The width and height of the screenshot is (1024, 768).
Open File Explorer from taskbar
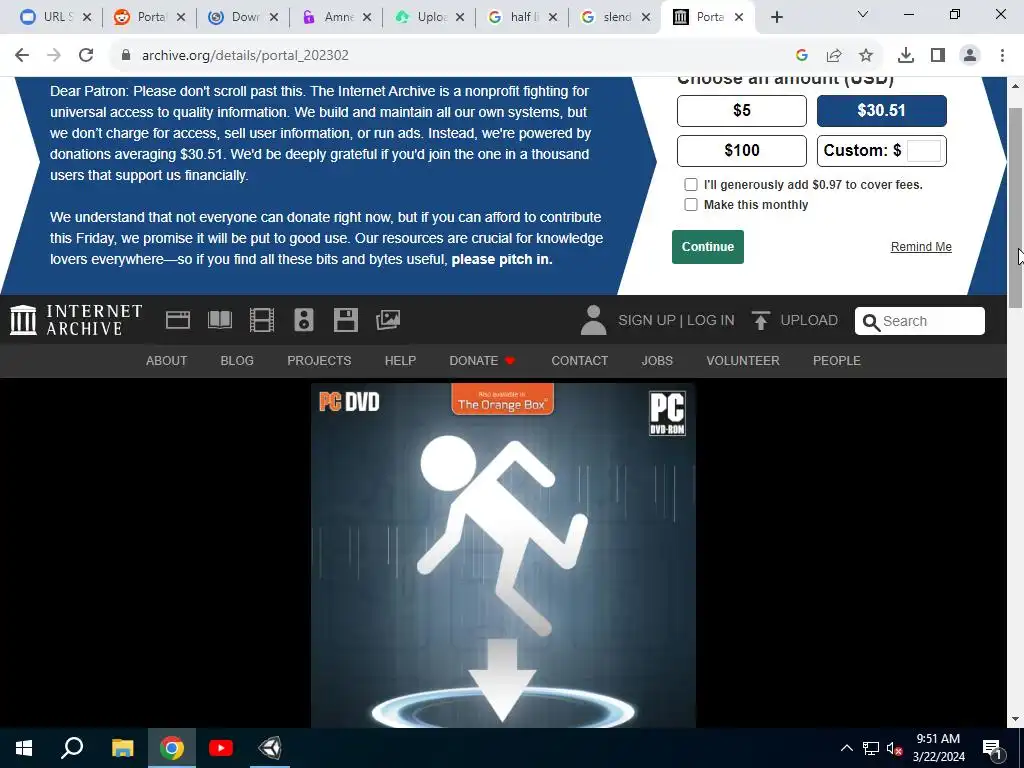[x=122, y=748]
